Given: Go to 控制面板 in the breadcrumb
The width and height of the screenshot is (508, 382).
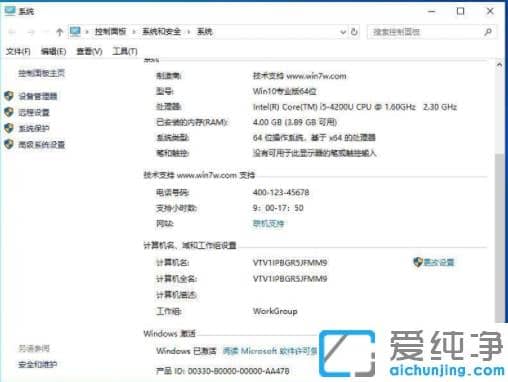Looking at the screenshot, I should click(x=111, y=32).
